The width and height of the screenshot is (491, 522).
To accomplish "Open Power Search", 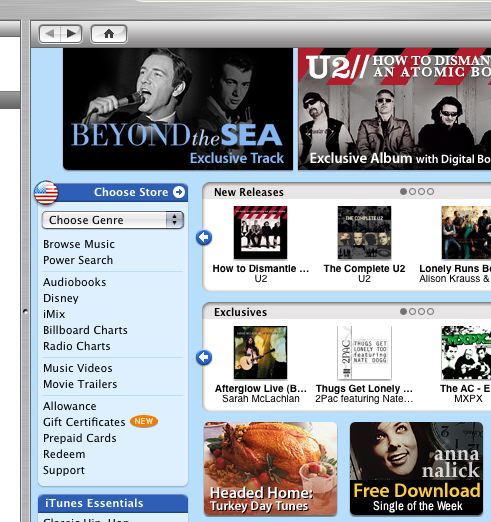I will [x=78, y=260].
